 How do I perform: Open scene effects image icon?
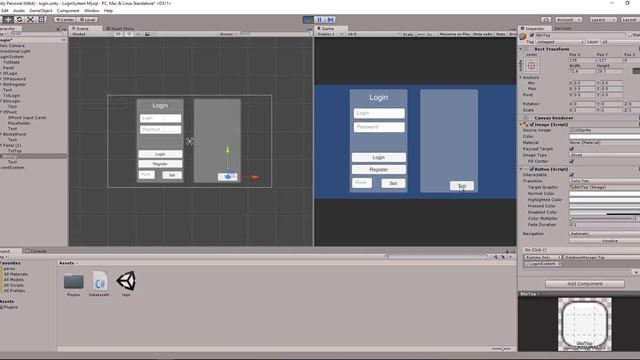click(x=148, y=34)
